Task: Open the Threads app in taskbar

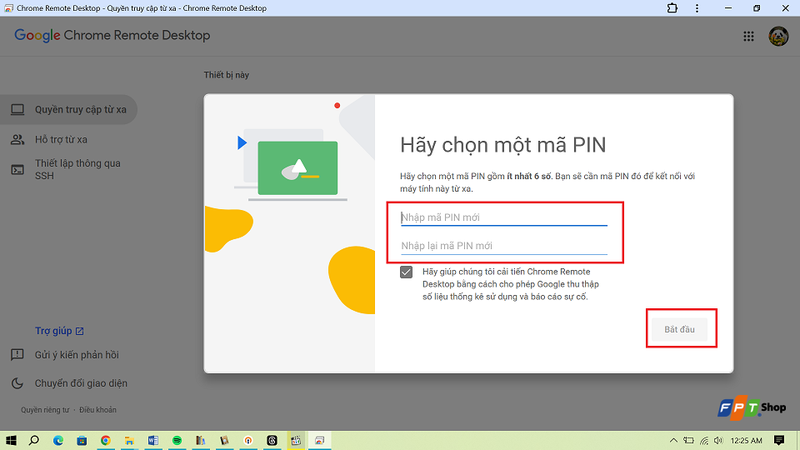Action: 272,440
